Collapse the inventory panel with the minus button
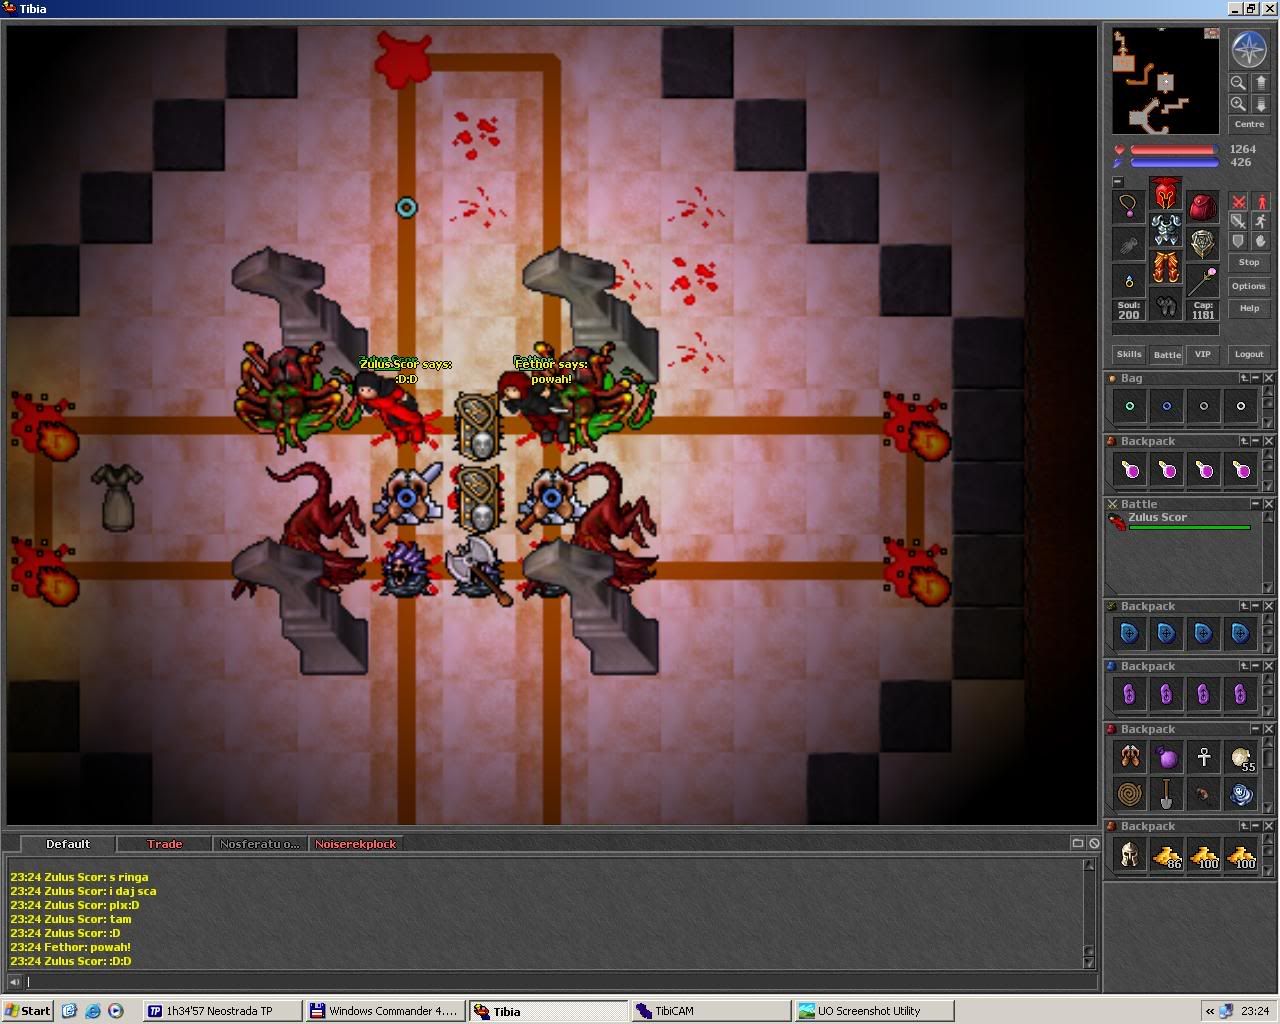The height and width of the screenshot is (1024, 1280). [1117, 182]
